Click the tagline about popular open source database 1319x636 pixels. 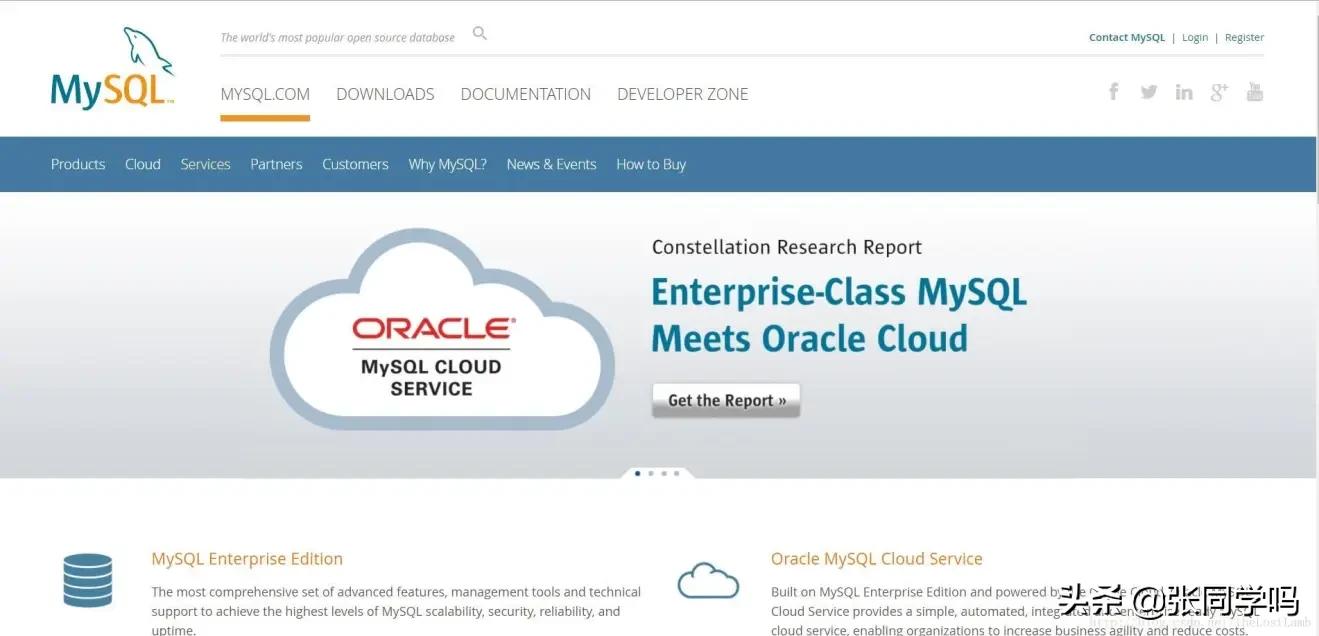pyautogui.click(x=338, y=38)
